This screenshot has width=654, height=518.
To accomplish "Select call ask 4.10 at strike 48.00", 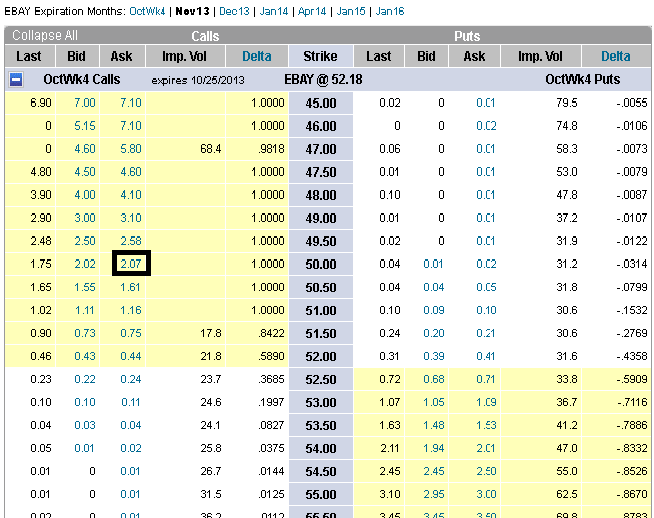I will [131, 194].
